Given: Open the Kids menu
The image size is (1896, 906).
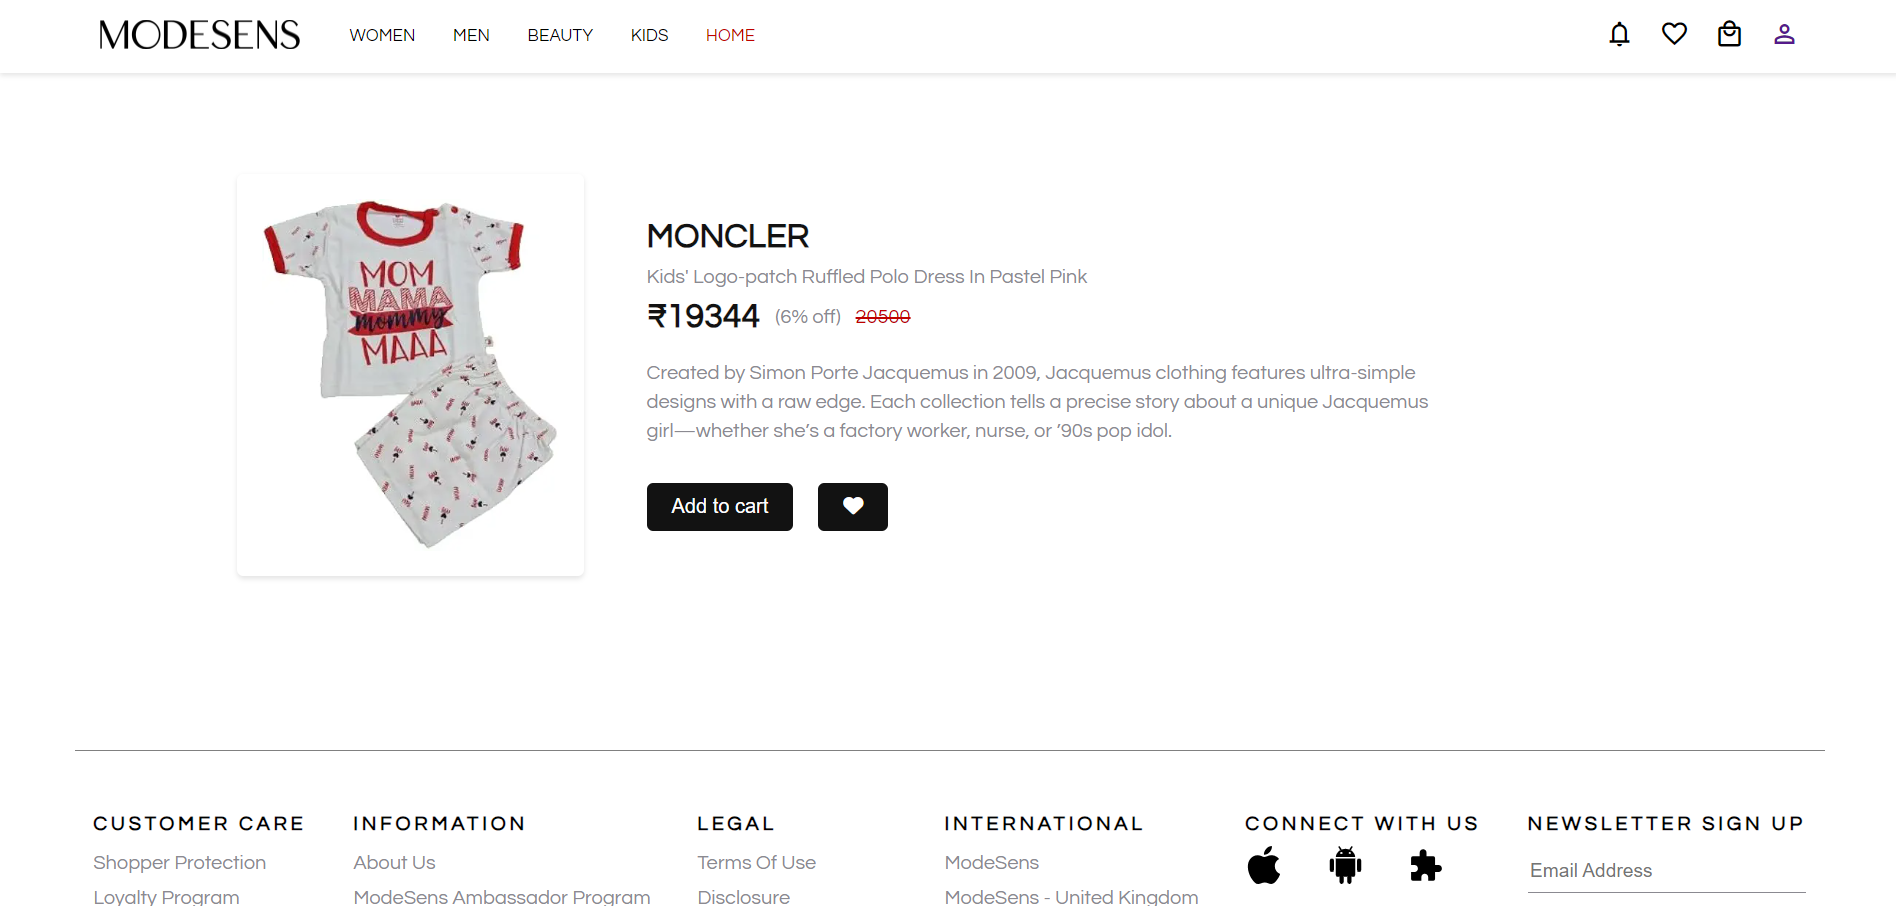Looking at the screenshot, I should click(649, 35).
